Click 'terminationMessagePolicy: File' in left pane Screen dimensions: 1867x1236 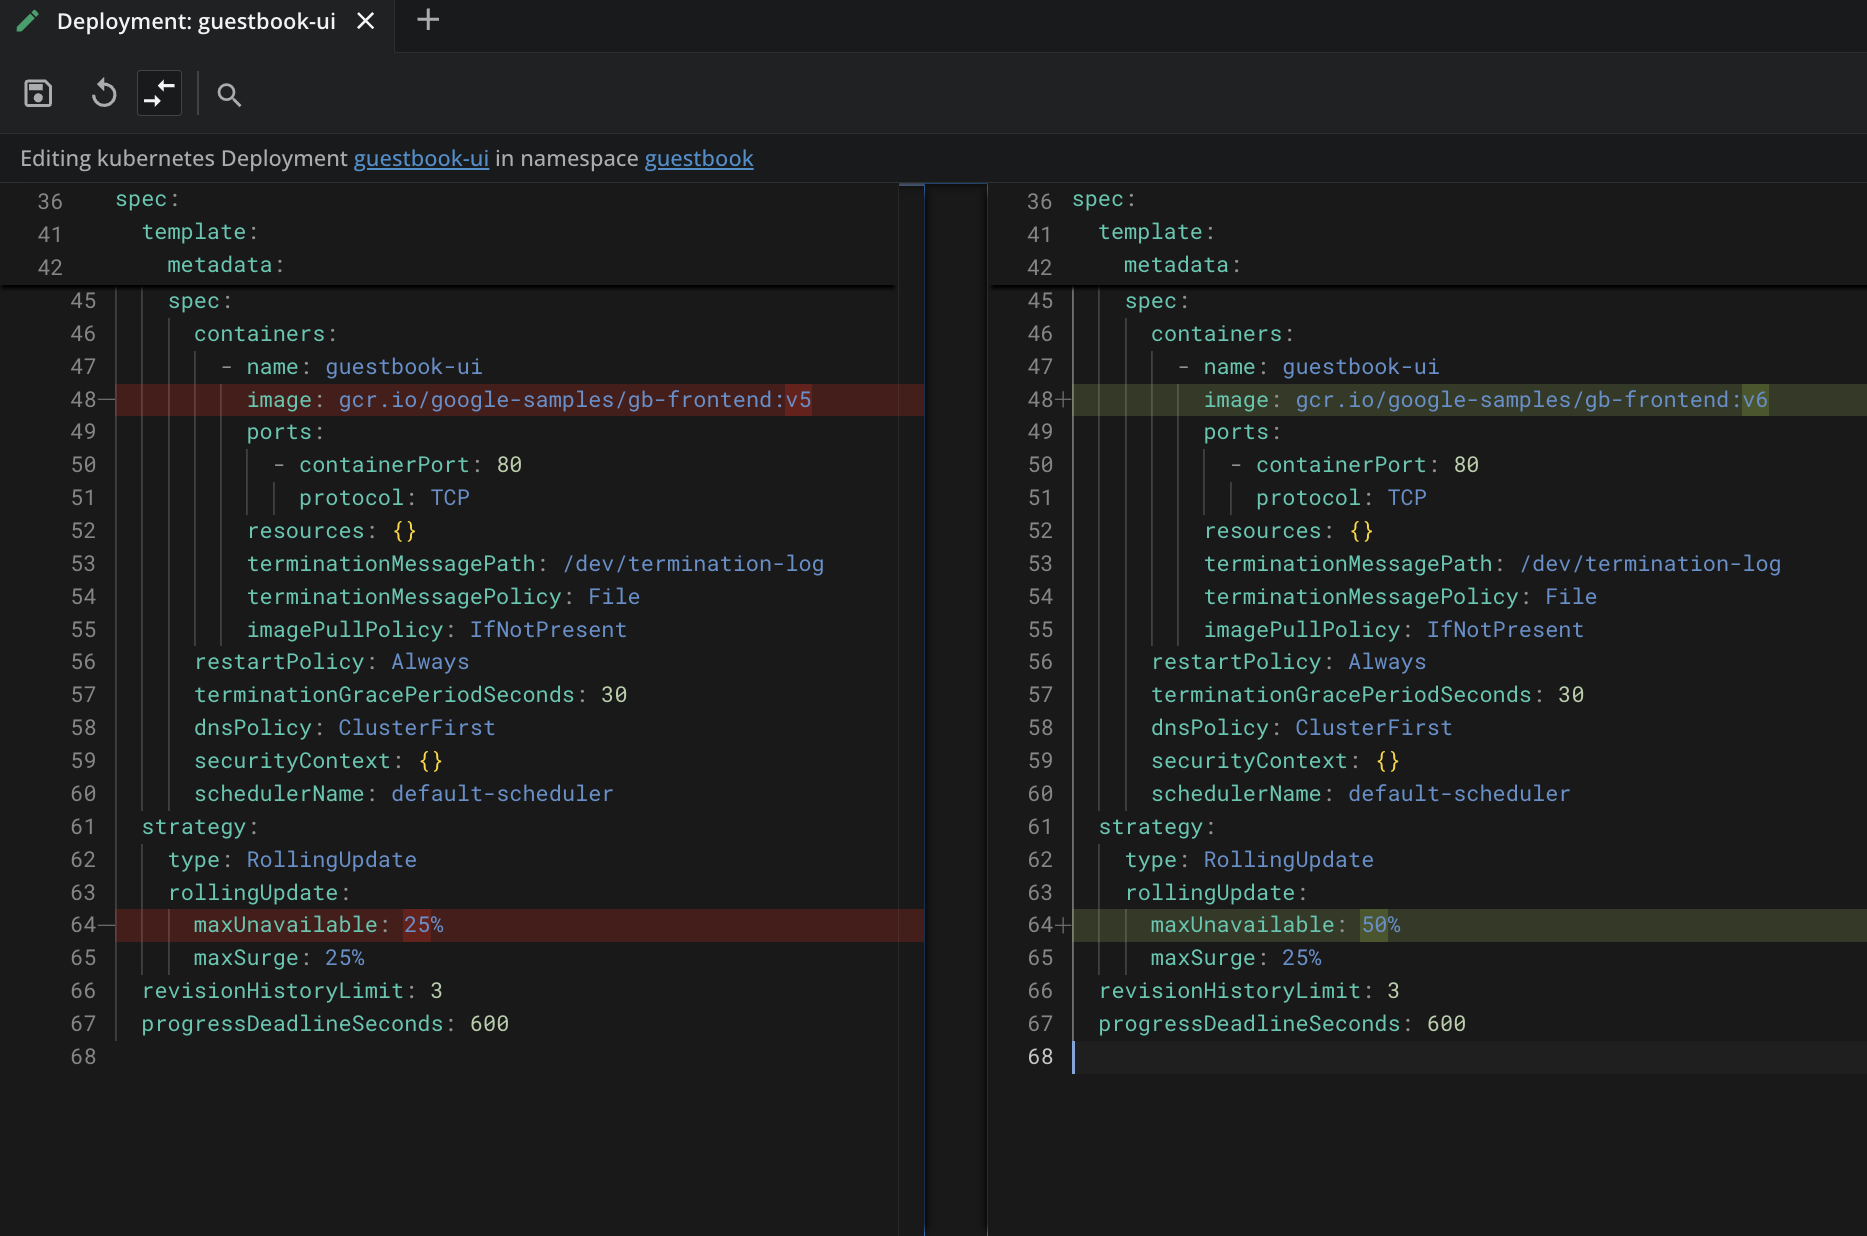(x=443, y=597)
